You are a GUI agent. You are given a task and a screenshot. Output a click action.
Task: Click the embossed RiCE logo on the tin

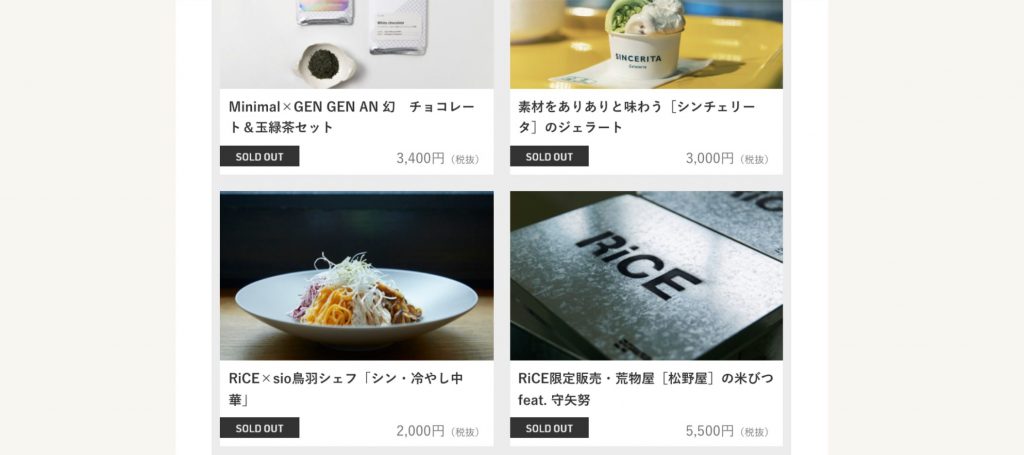(639, 264)
